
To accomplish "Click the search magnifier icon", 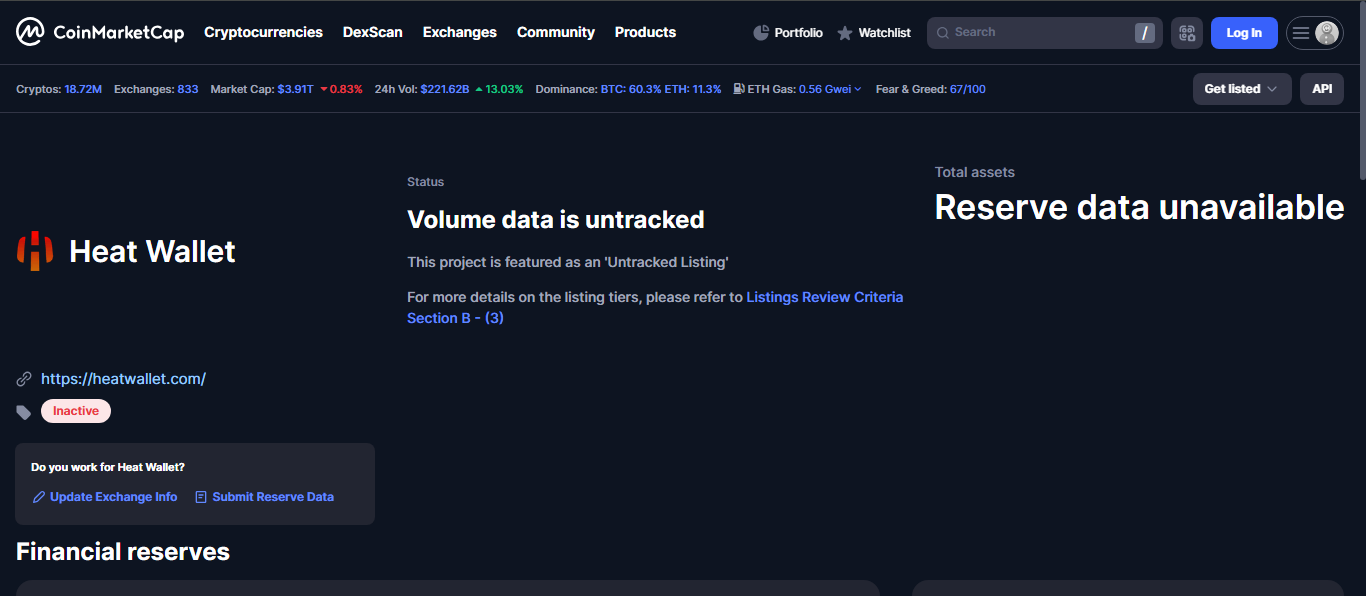I will click(942, 33).
